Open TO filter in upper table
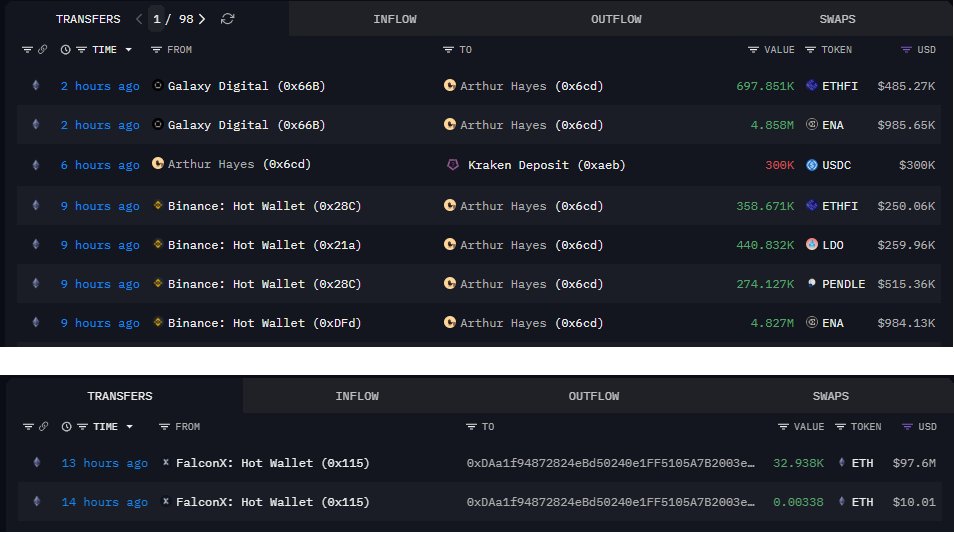Screen dimensions: 954x550 pyautogui.click(x=448, y=50)
